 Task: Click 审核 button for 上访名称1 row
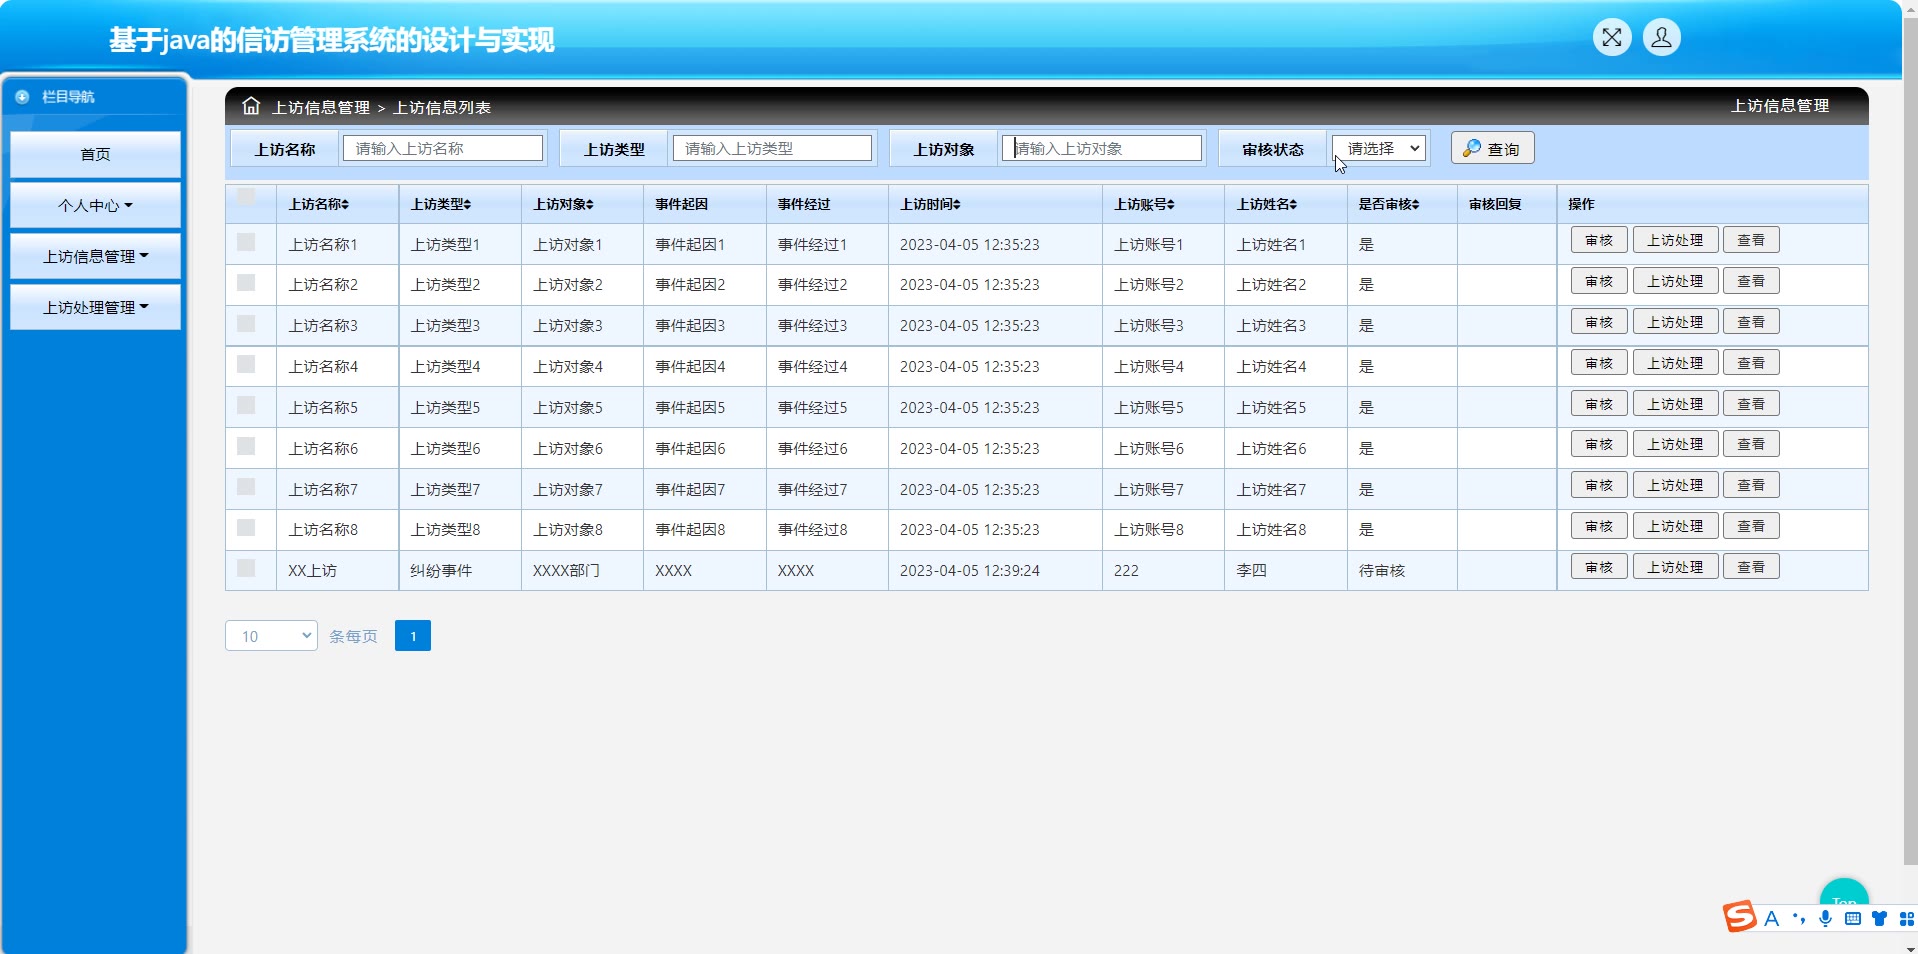(1599, 240)
